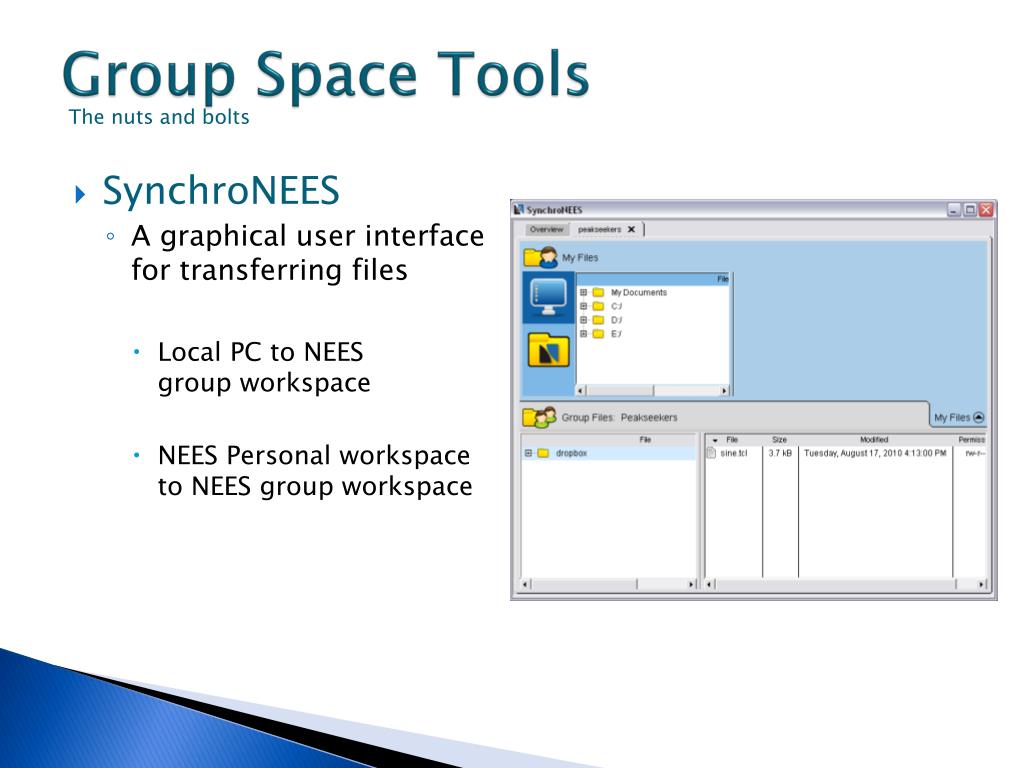This screenshot has width=1024, height=768.
Task: Expand the My Documents tree node
Action: click(x=584, y=293)
